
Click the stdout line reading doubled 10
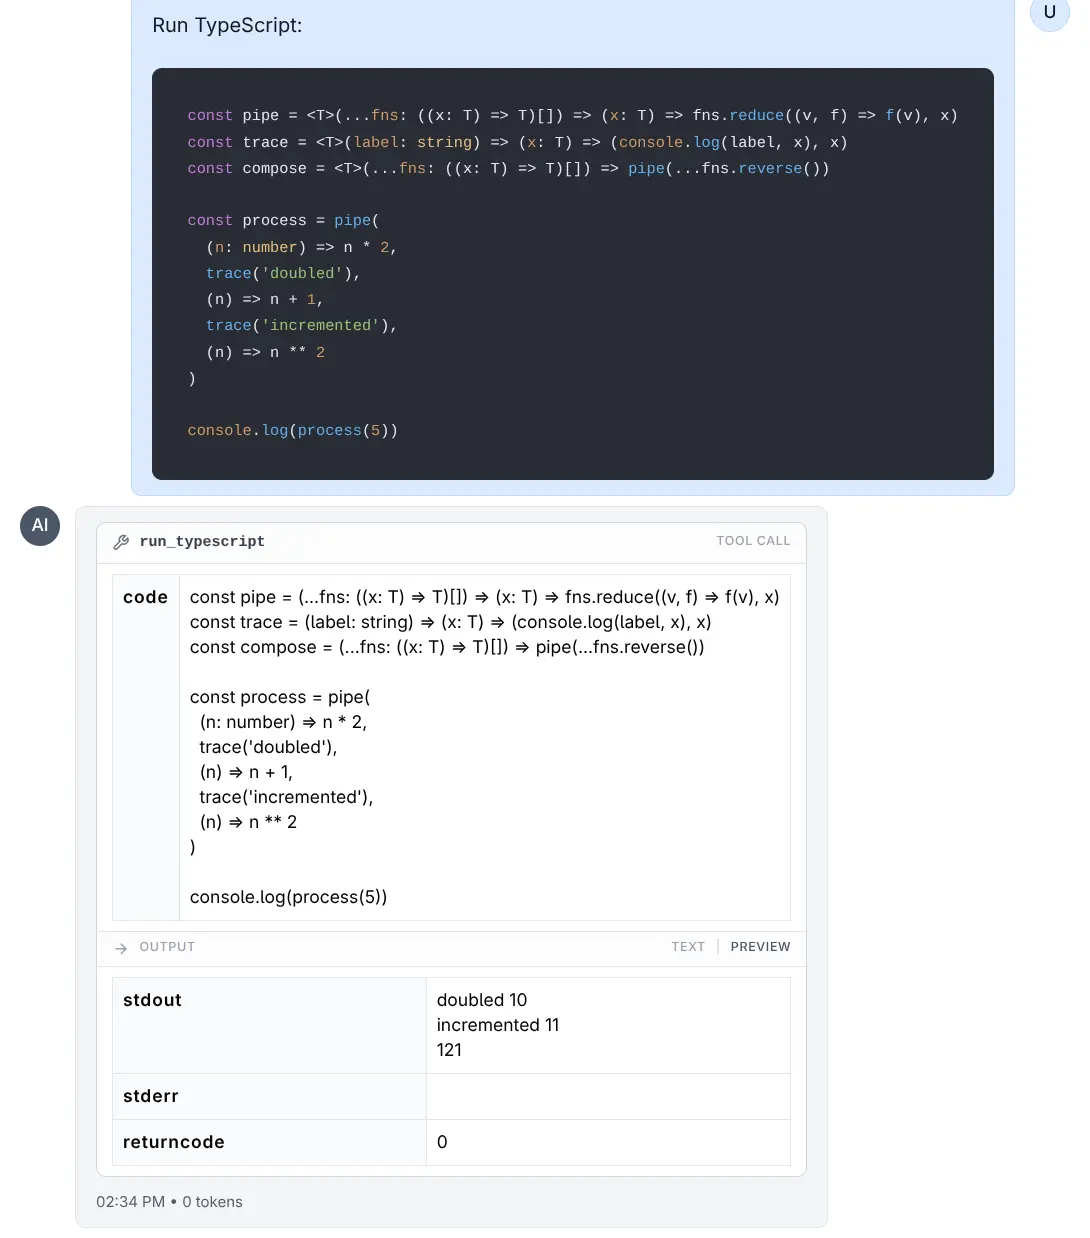coord(482,999)
